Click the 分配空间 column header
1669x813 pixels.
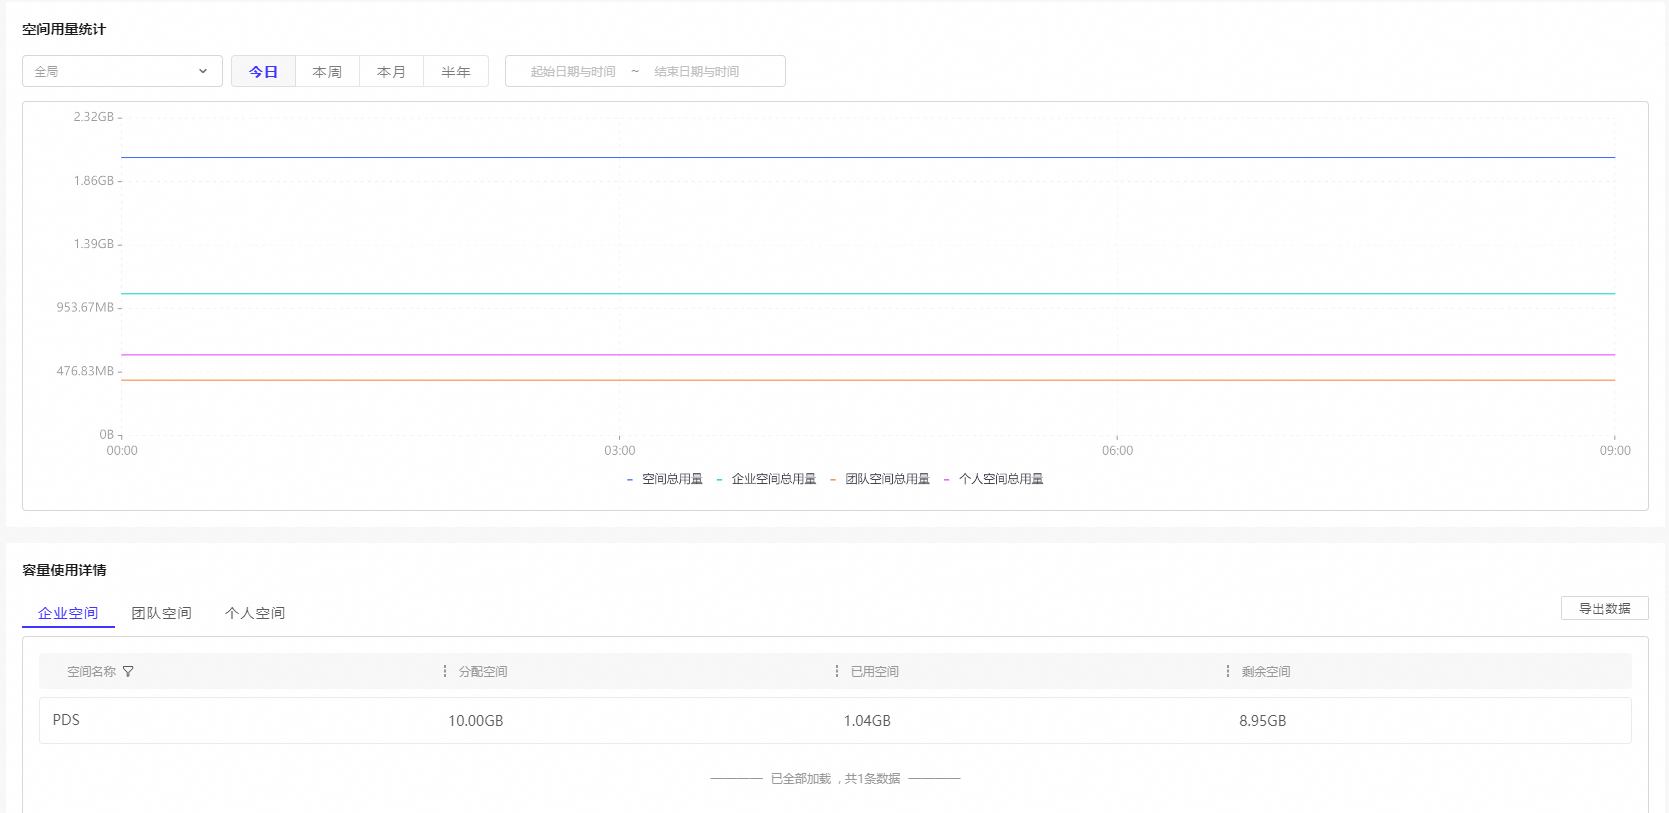(x=483, y=671)
